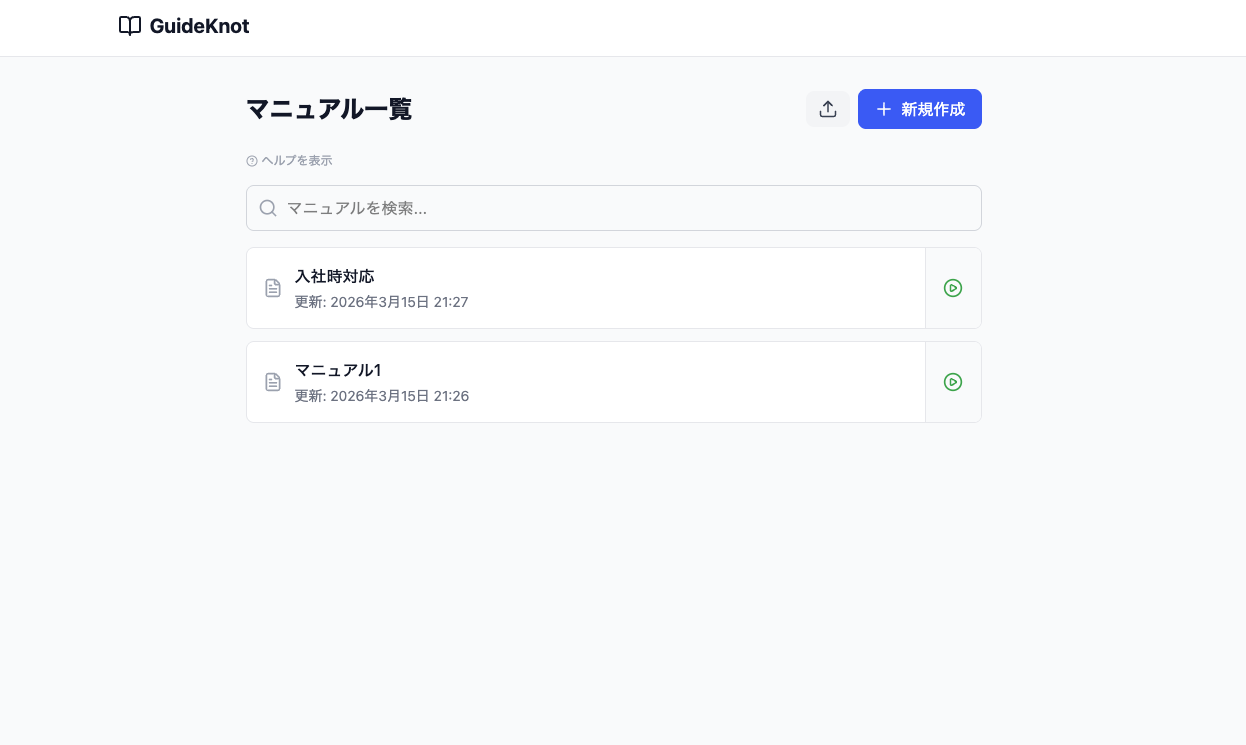Start playback of マニュアル1 manual
Viewport: 1246px width, 745px height.
953,382
